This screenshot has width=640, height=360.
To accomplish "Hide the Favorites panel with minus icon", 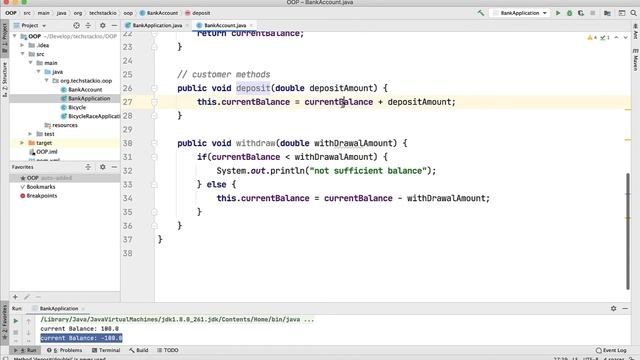I will [x=114, y=167].
